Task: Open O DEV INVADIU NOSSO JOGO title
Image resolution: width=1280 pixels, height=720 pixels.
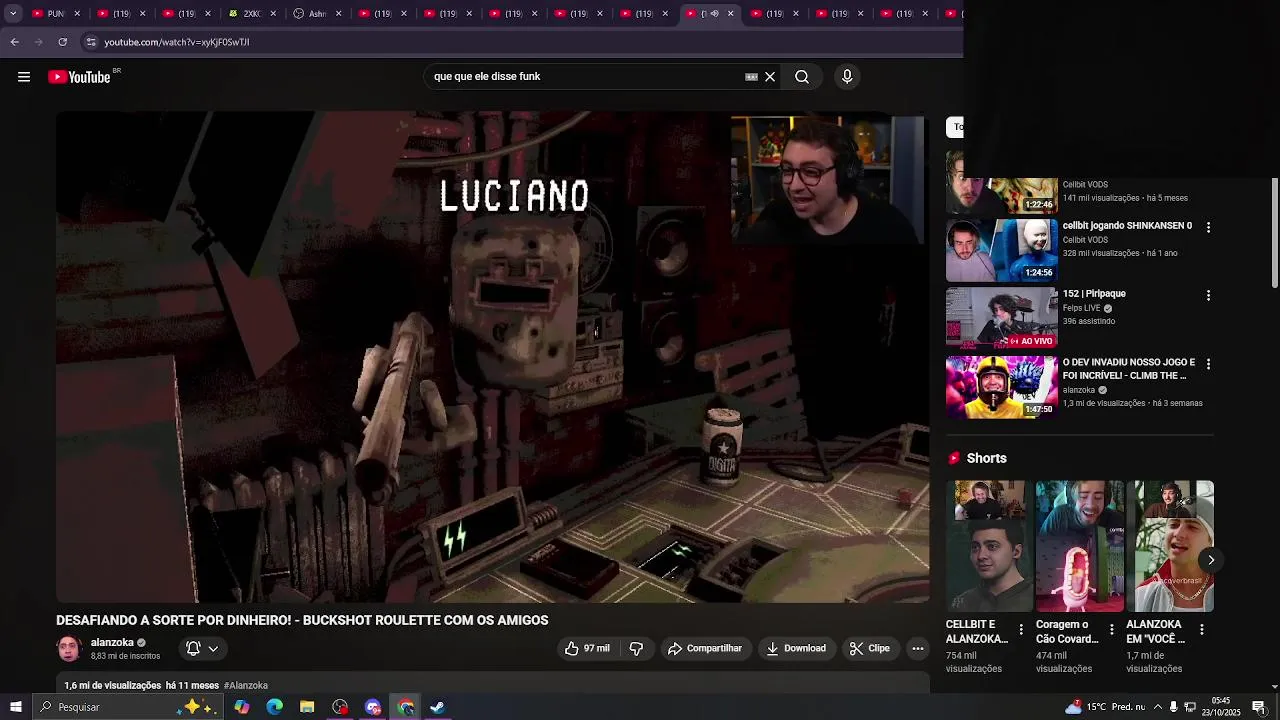Action: [1129, 369]
